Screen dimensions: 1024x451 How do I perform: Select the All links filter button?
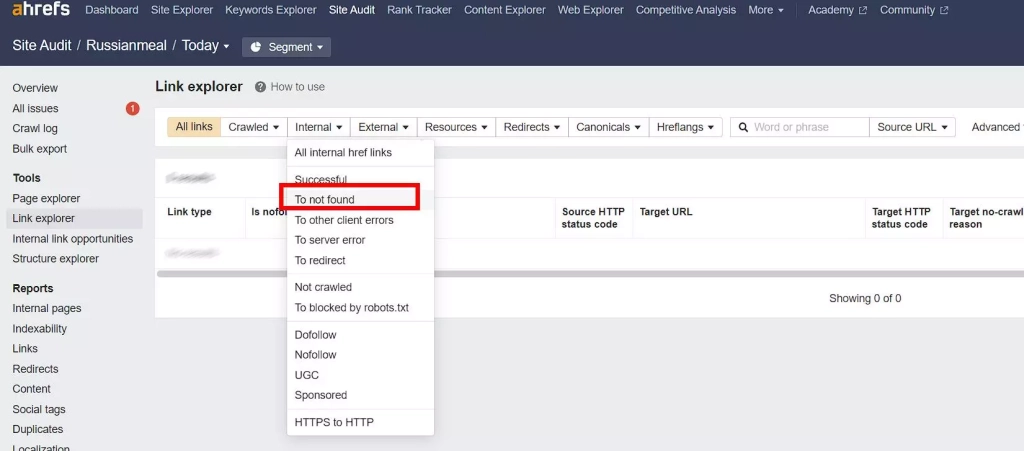[x=194, y=127]
